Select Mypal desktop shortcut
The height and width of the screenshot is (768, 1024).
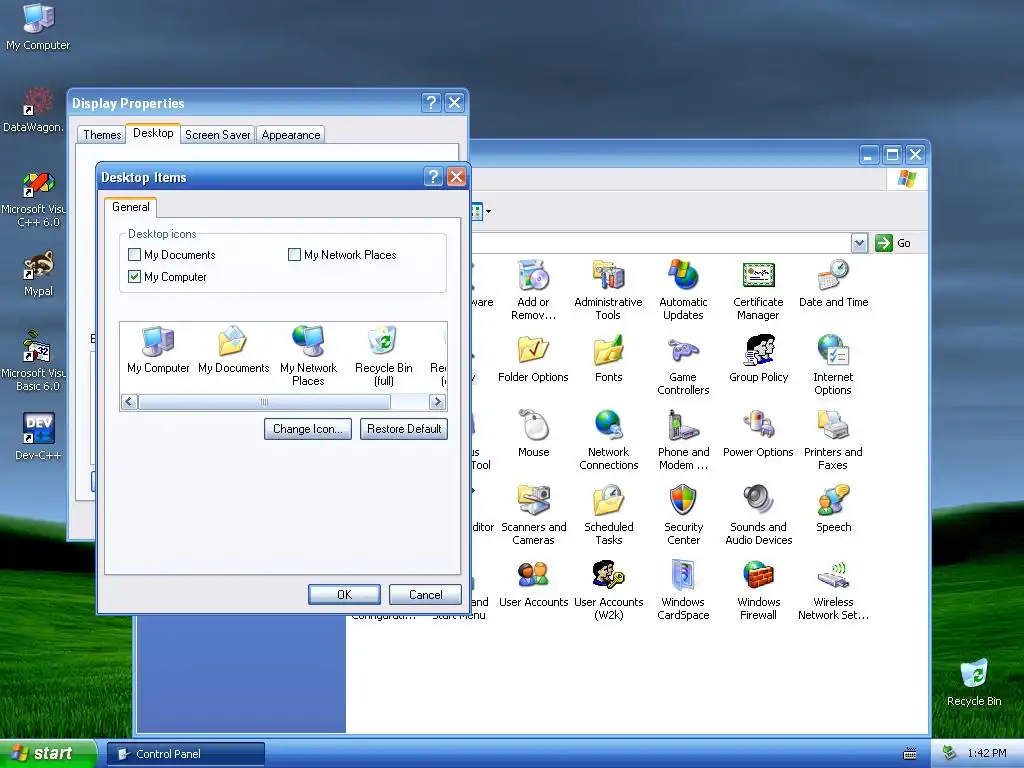coord(38,274)
